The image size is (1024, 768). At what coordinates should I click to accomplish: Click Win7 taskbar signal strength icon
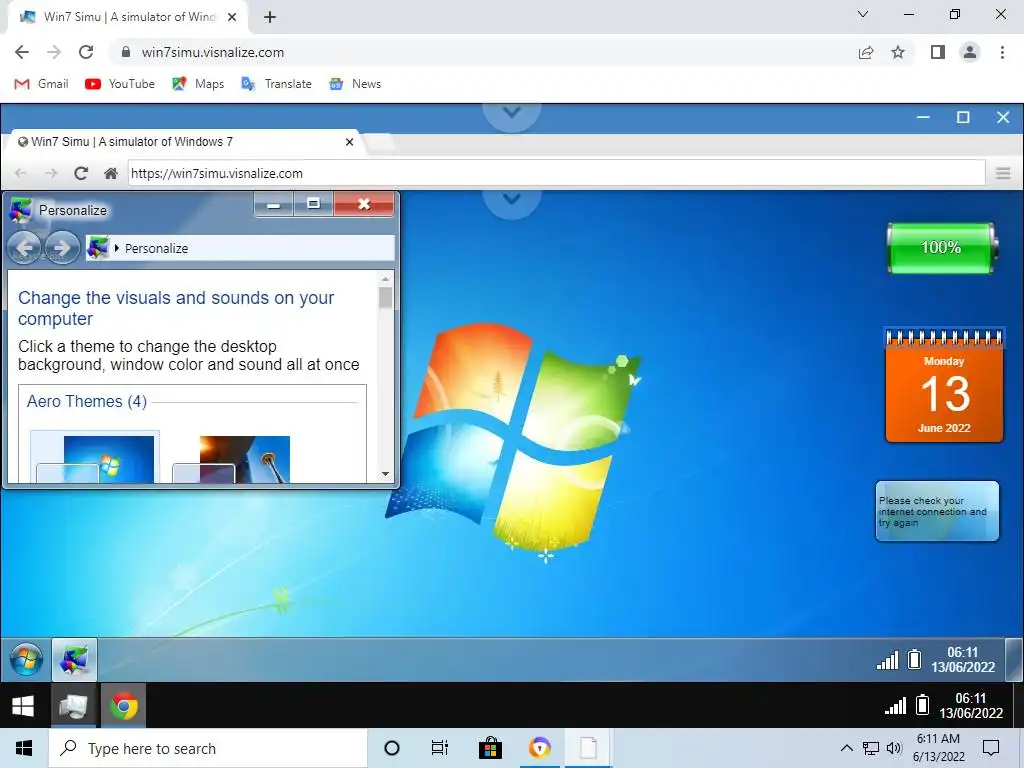888,660
